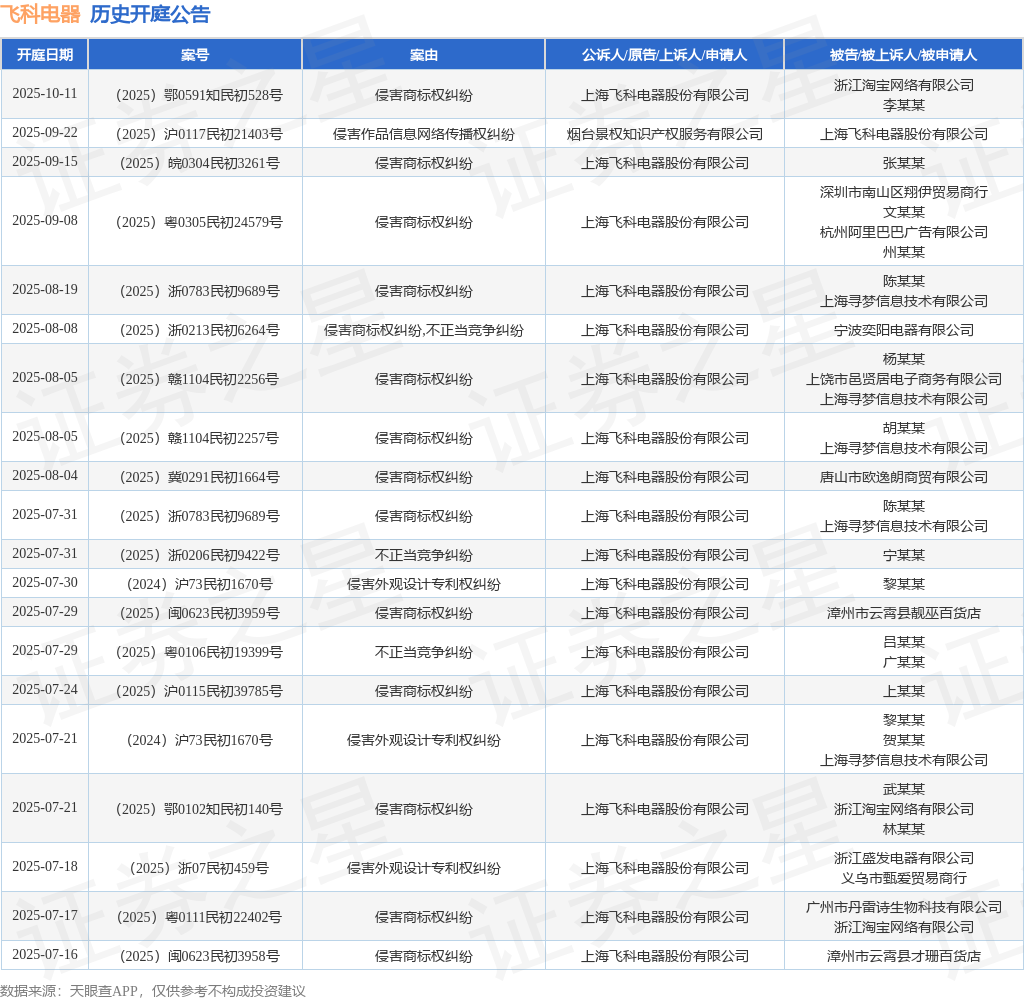The height and width of the screenshot is (1000, 1024).
Task: Click defendant "胡某某"
Action: pos(904,428)
